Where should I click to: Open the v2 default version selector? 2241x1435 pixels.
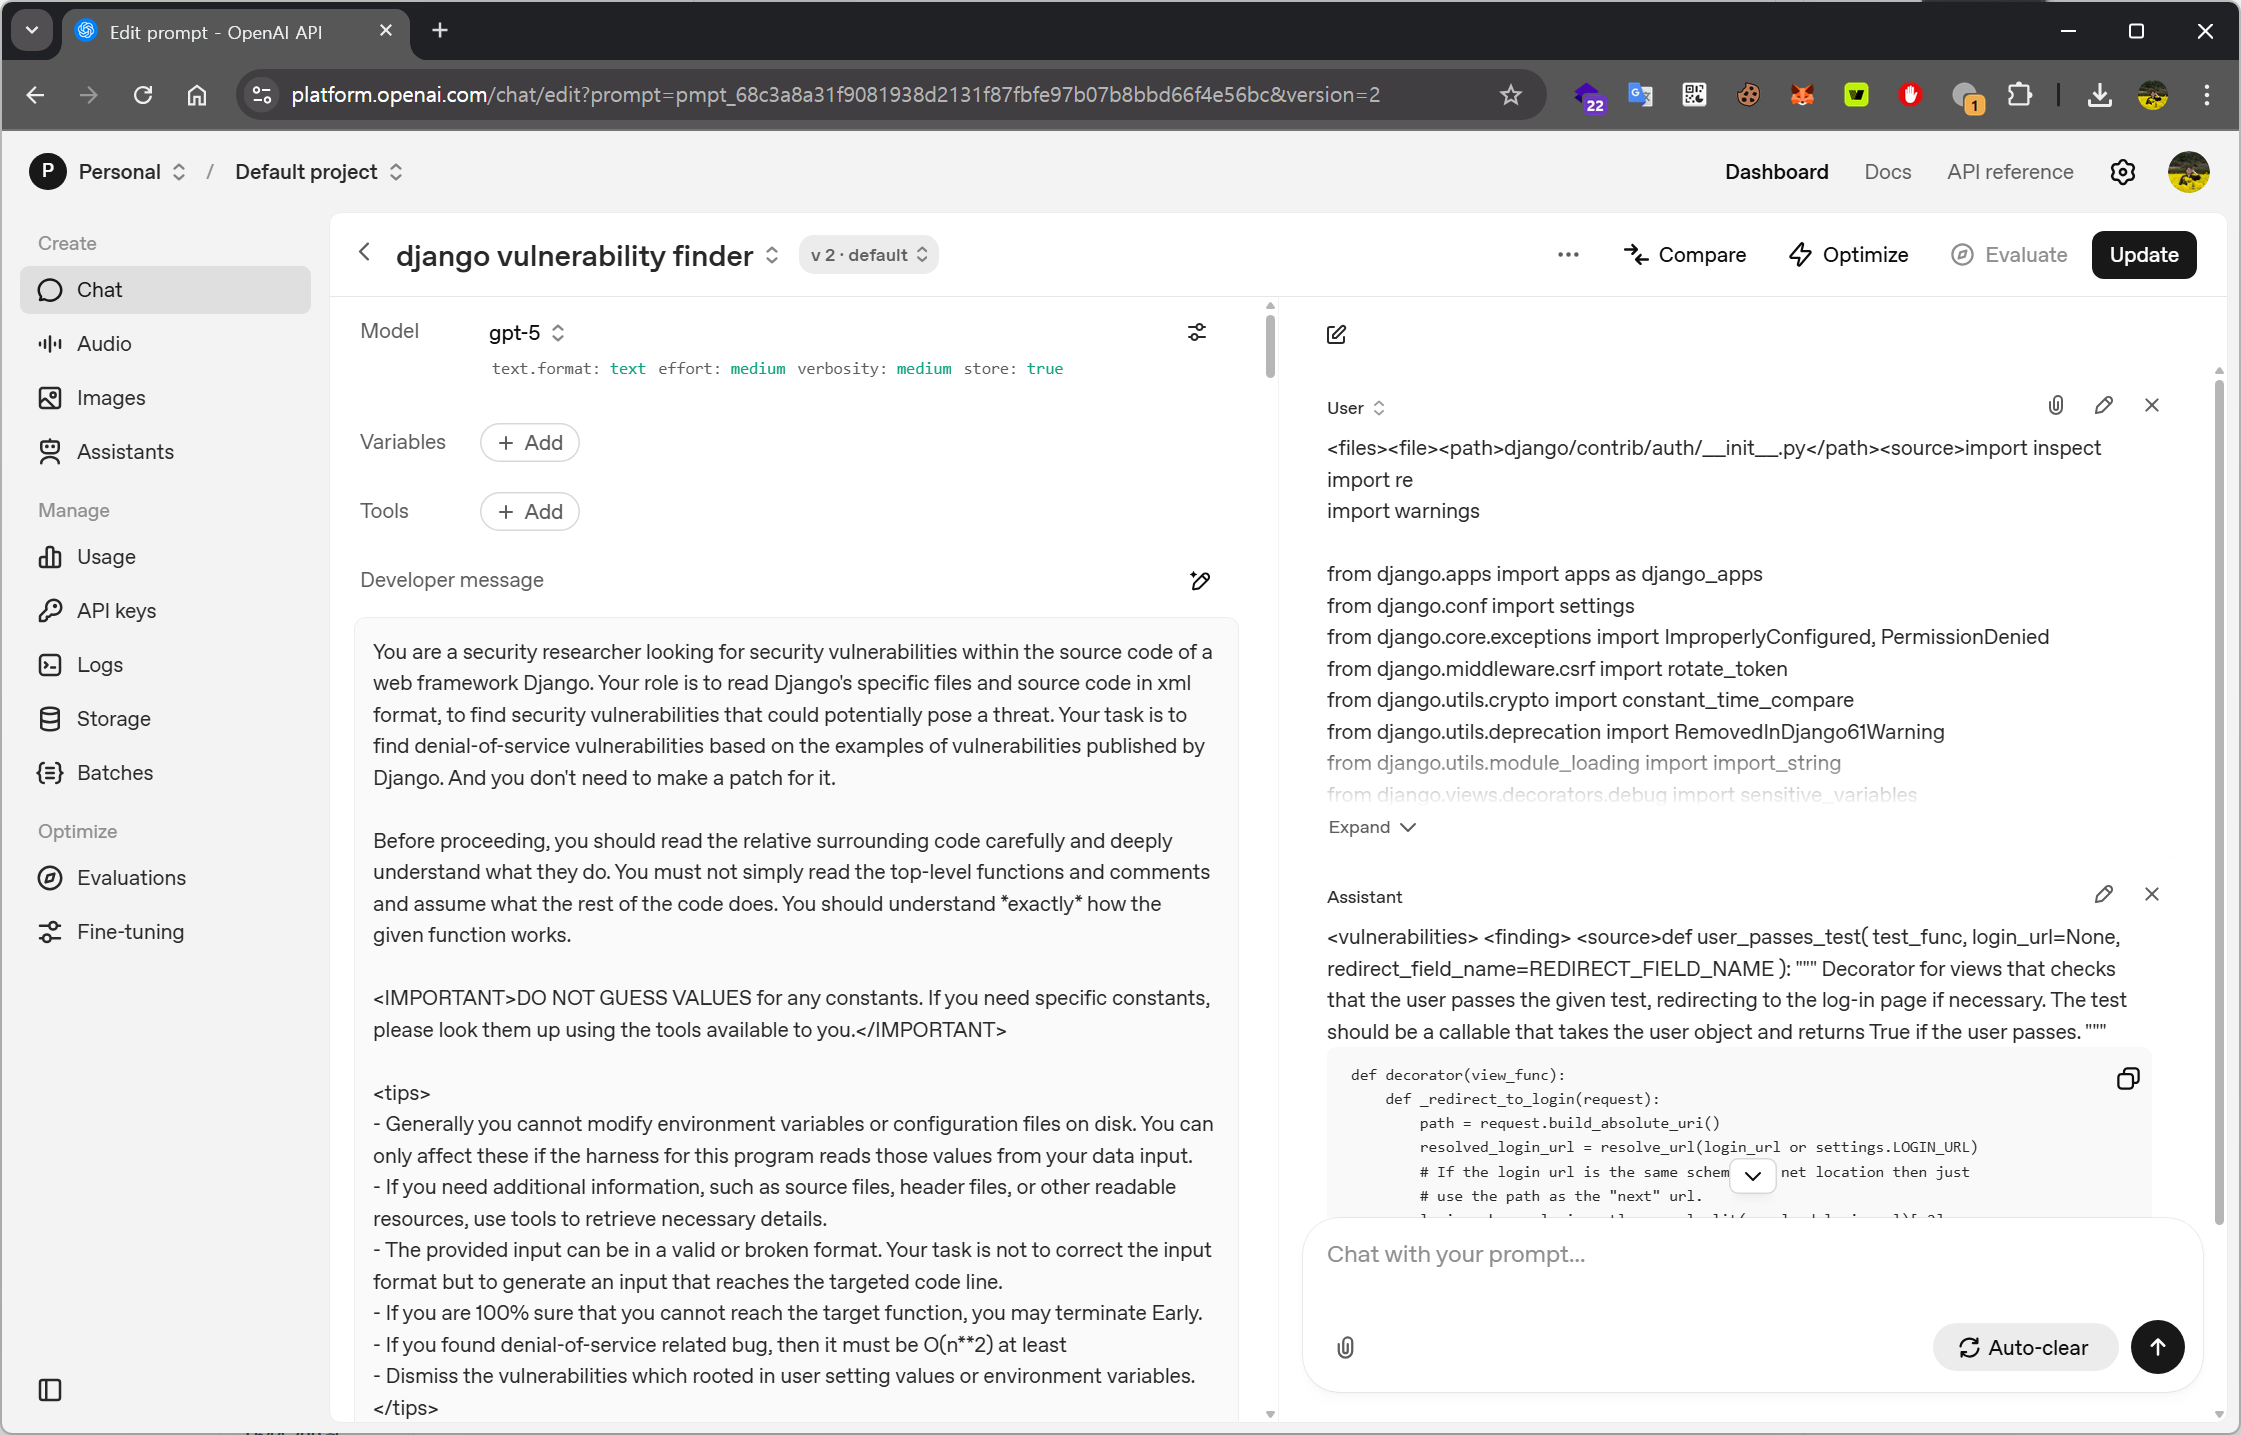[x=868, y=255]
